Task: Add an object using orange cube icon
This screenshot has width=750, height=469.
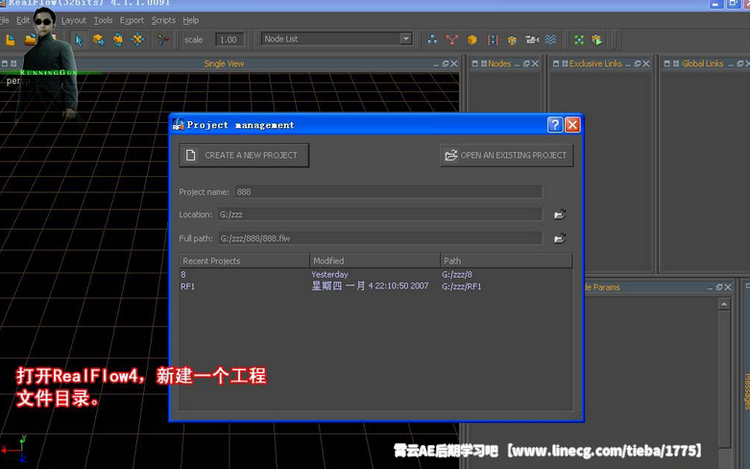Action: click(472, 40)
